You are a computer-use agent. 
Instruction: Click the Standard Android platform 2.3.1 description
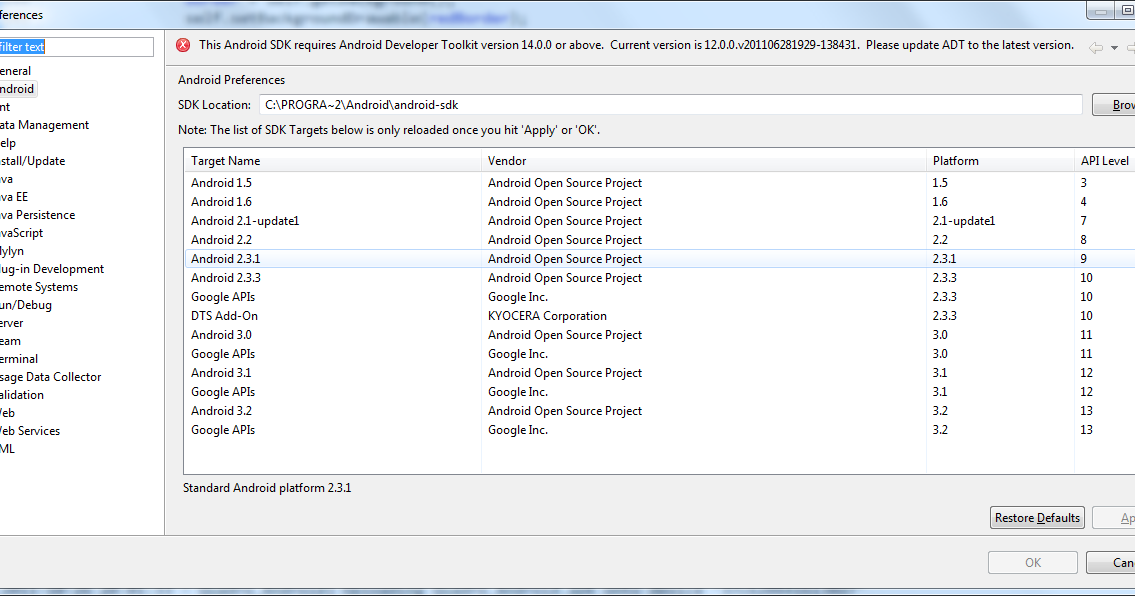267,488
